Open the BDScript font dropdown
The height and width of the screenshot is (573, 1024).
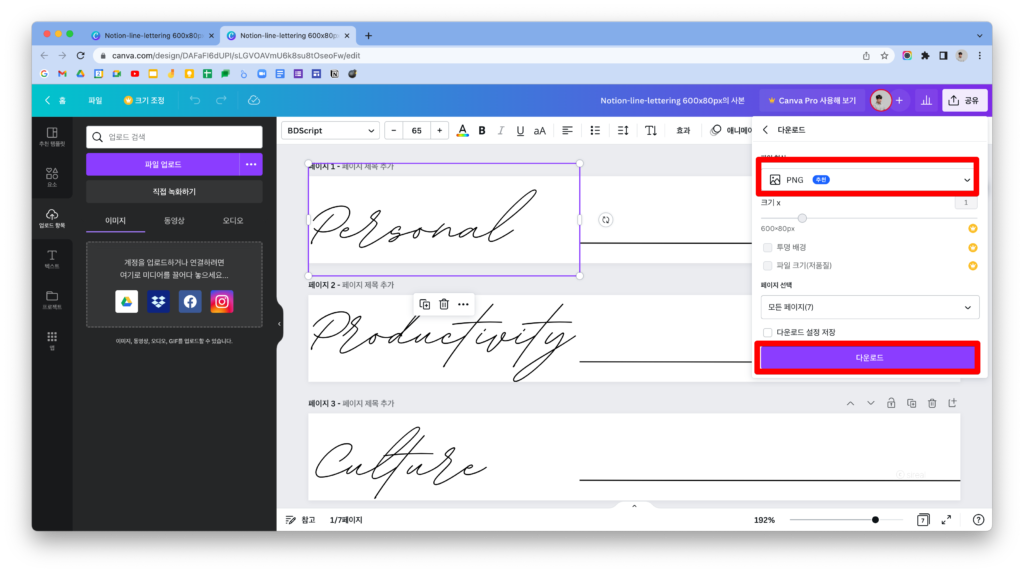(x=330, y=131)
